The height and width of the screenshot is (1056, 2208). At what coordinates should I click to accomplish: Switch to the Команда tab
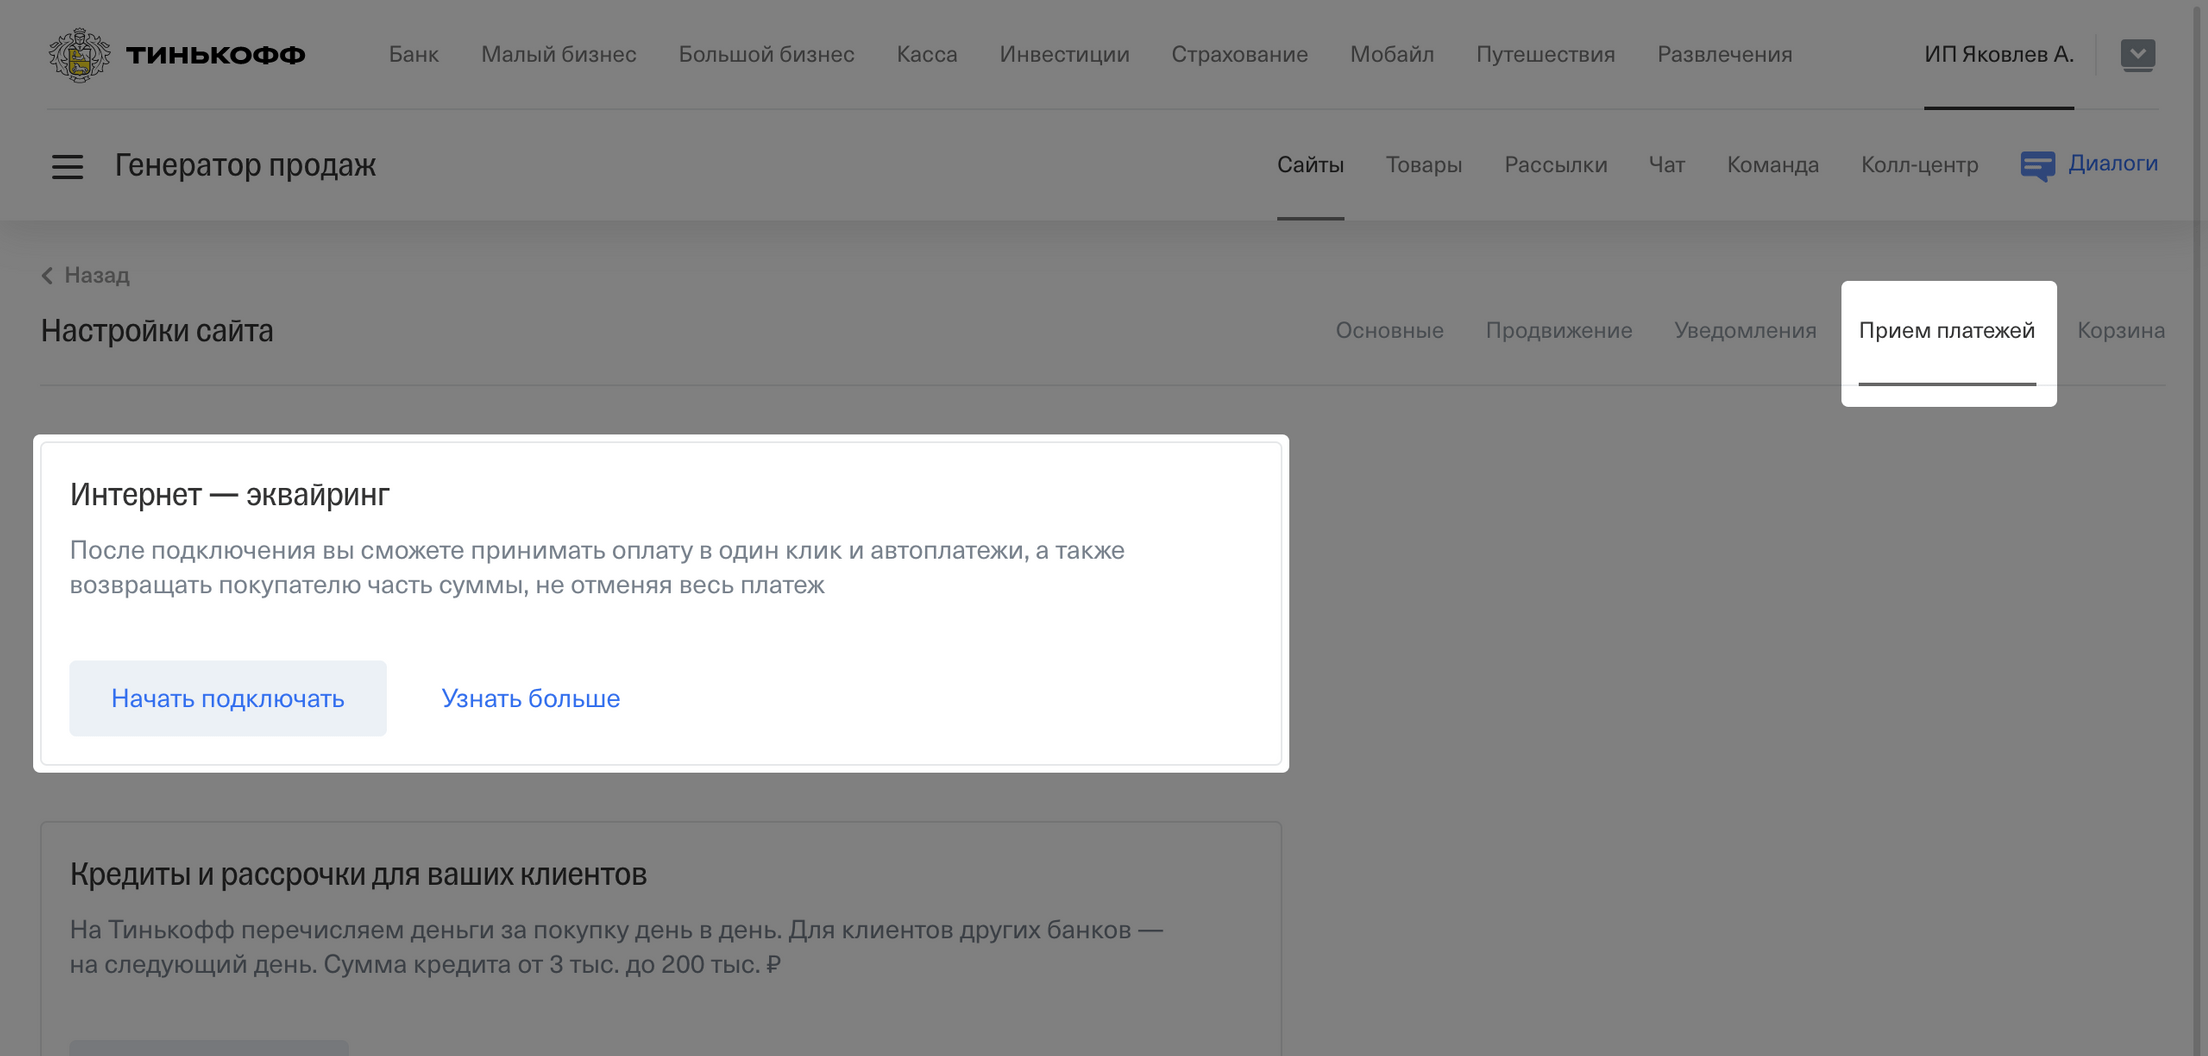point(1773,165)
